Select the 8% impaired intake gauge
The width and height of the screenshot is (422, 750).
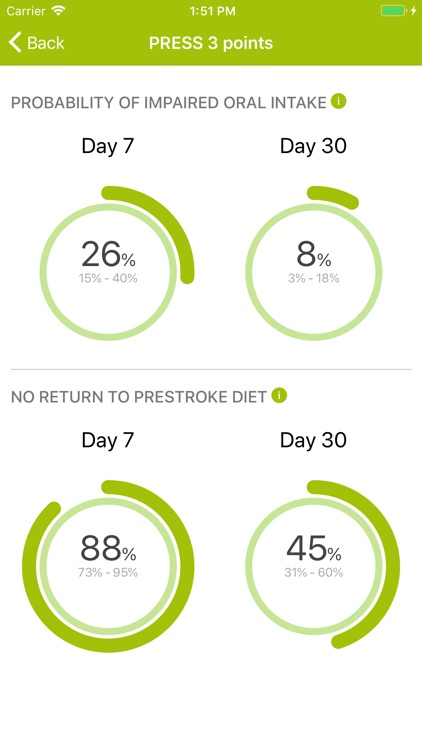pyautogui.click(x=313, y=263)
